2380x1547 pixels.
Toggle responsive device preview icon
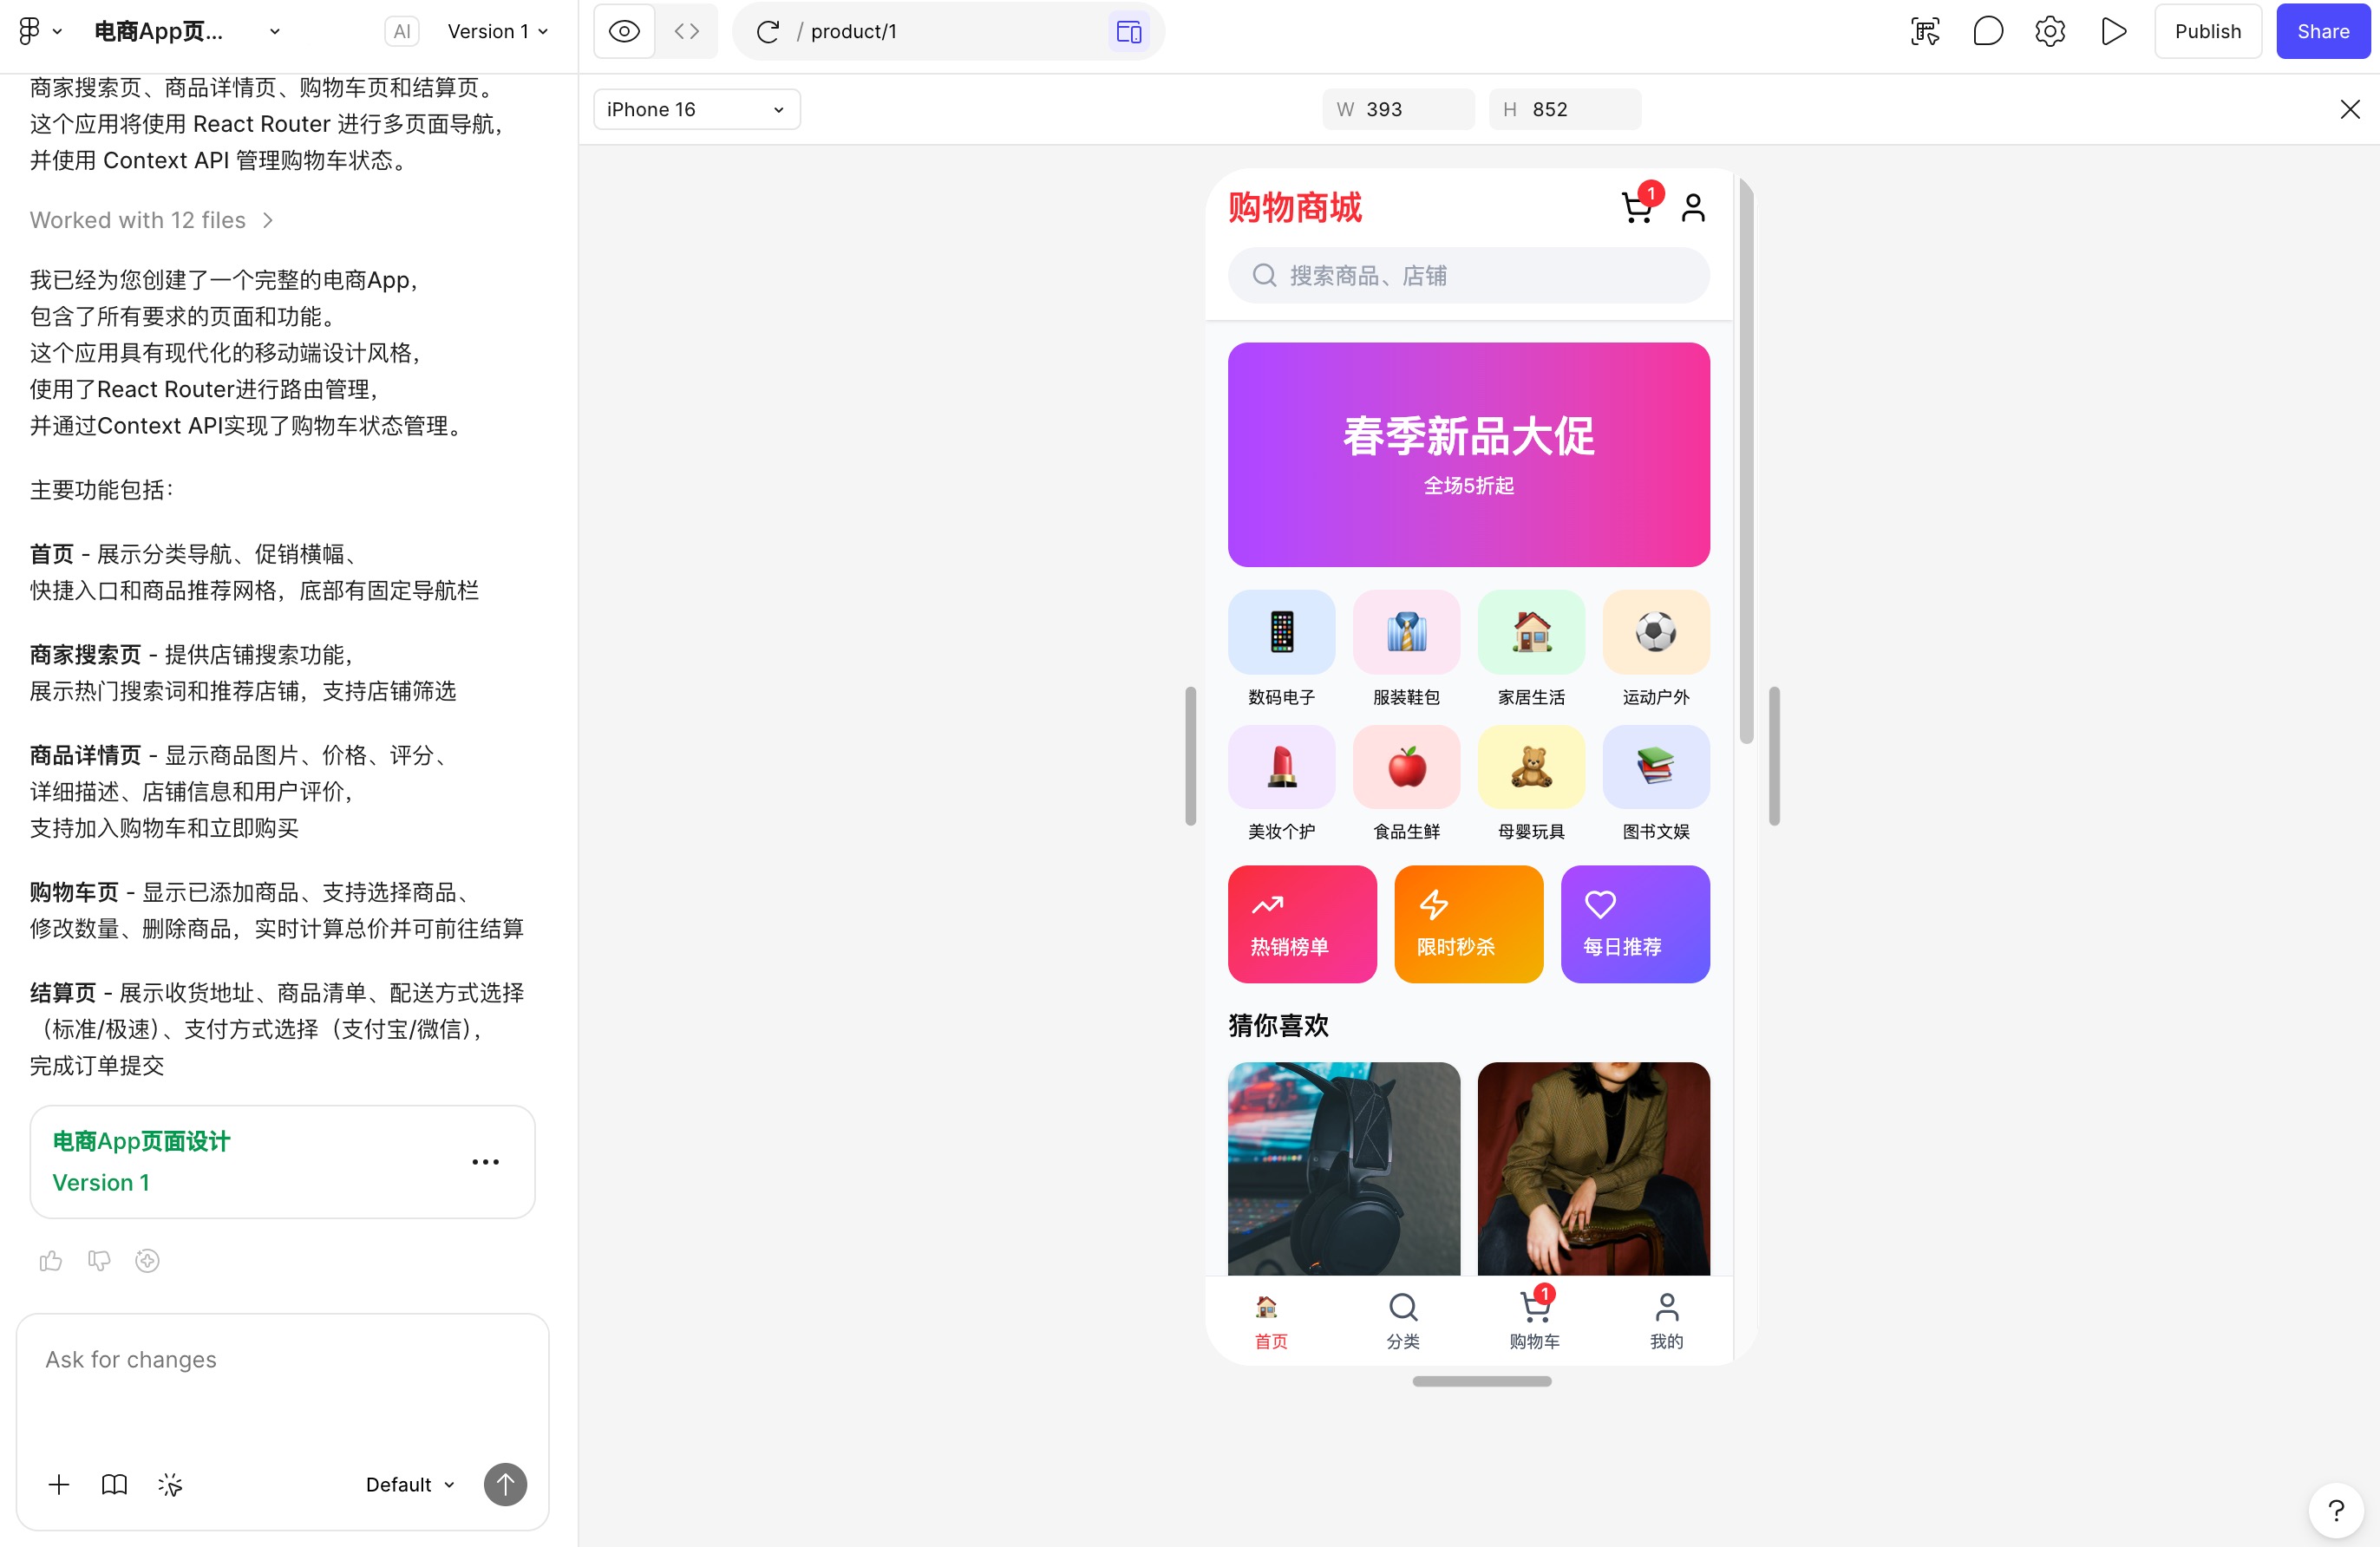pos(1129,32)
